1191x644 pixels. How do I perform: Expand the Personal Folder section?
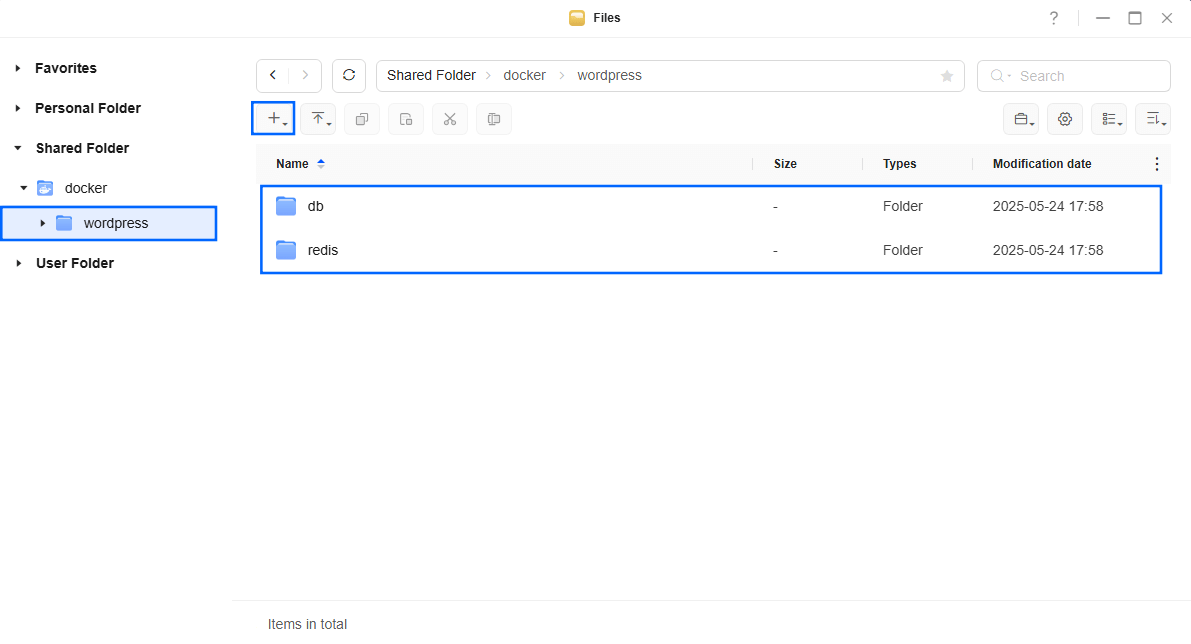(x=18, y=109)
